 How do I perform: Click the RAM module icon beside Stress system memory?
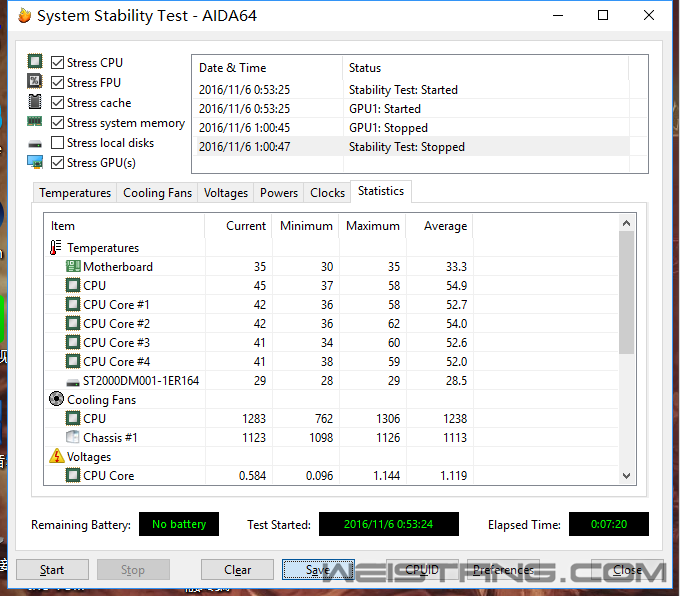tap(35, 121)
